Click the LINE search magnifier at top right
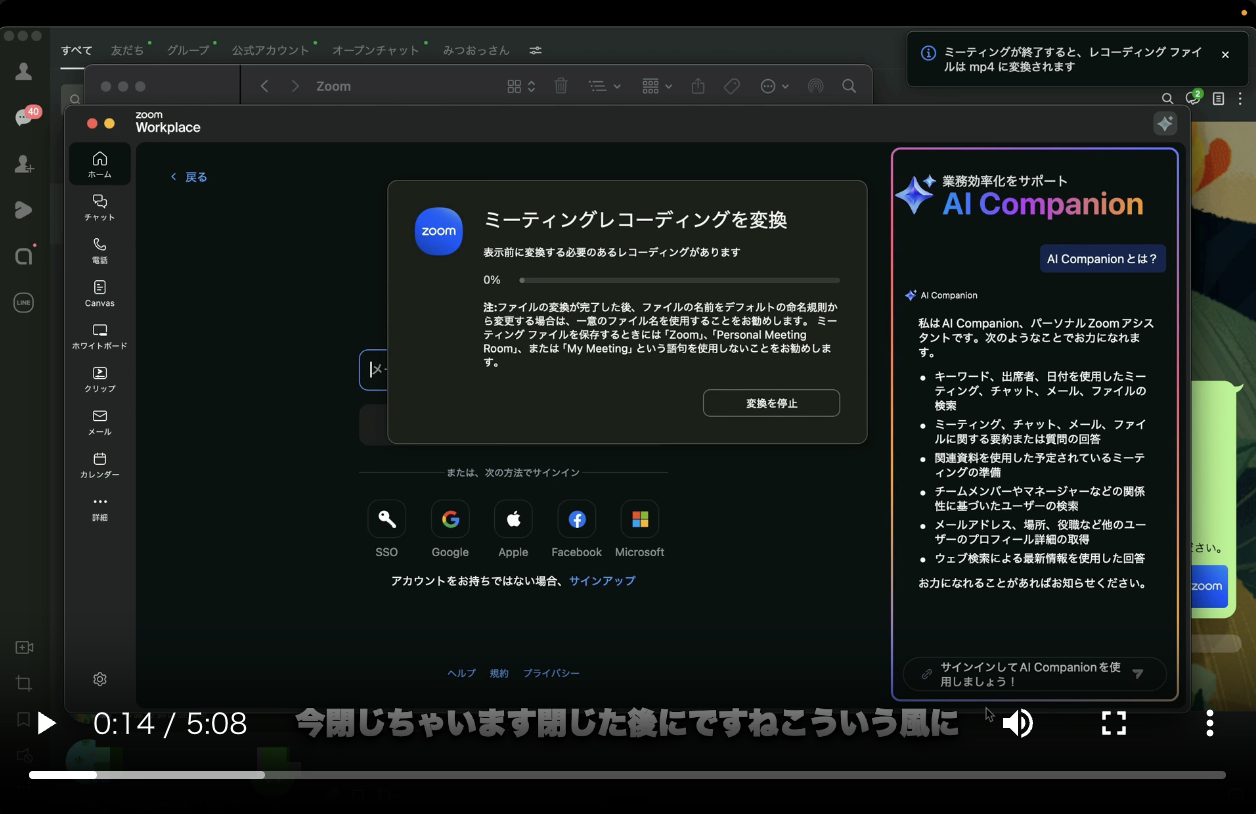 [1167, 98]
